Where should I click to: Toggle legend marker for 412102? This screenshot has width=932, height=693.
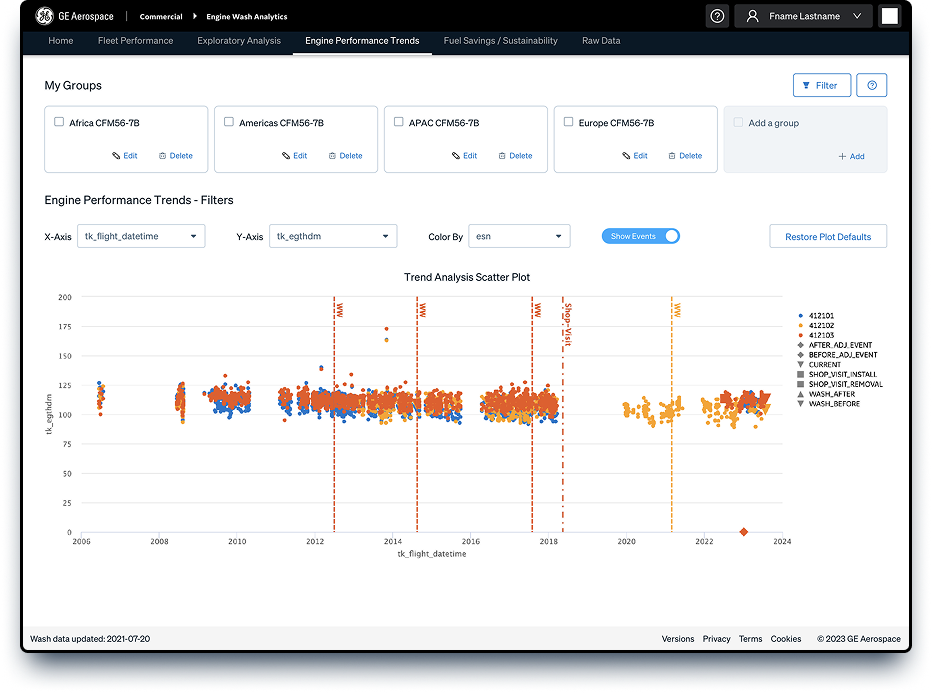point(801,325)
